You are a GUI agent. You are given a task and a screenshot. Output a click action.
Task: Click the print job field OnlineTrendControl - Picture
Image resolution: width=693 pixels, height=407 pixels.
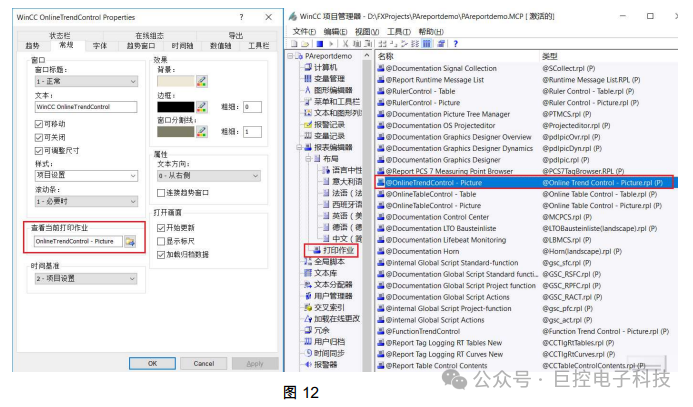tap(78, 241)
